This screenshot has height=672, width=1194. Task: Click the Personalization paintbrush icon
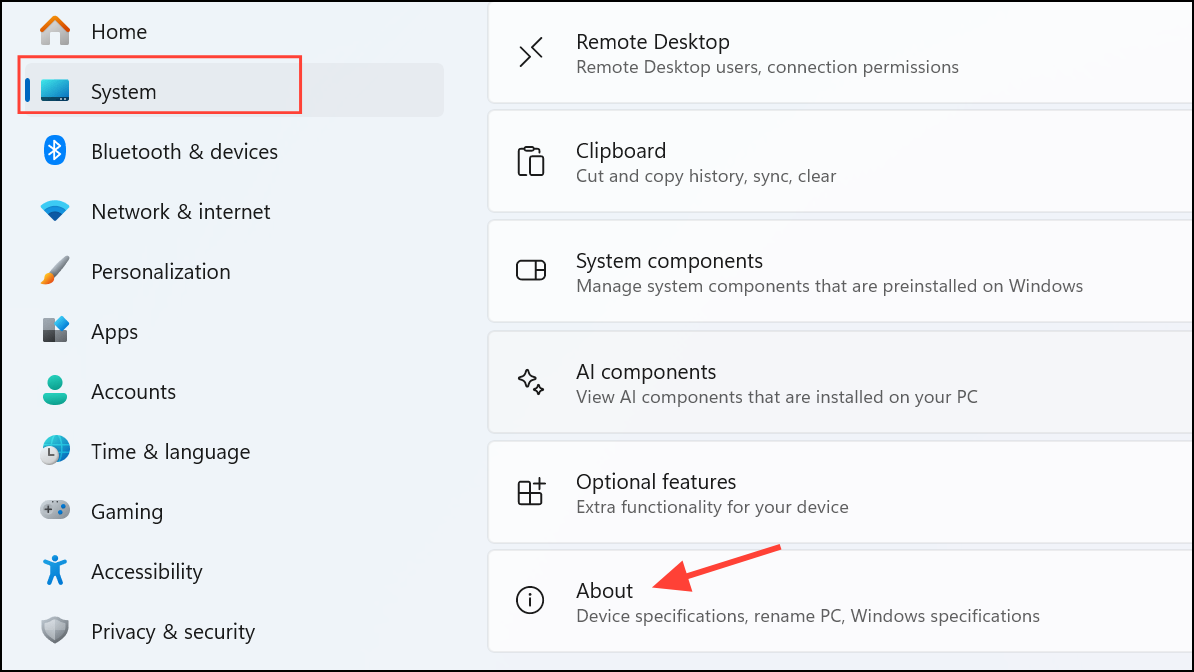54,271
